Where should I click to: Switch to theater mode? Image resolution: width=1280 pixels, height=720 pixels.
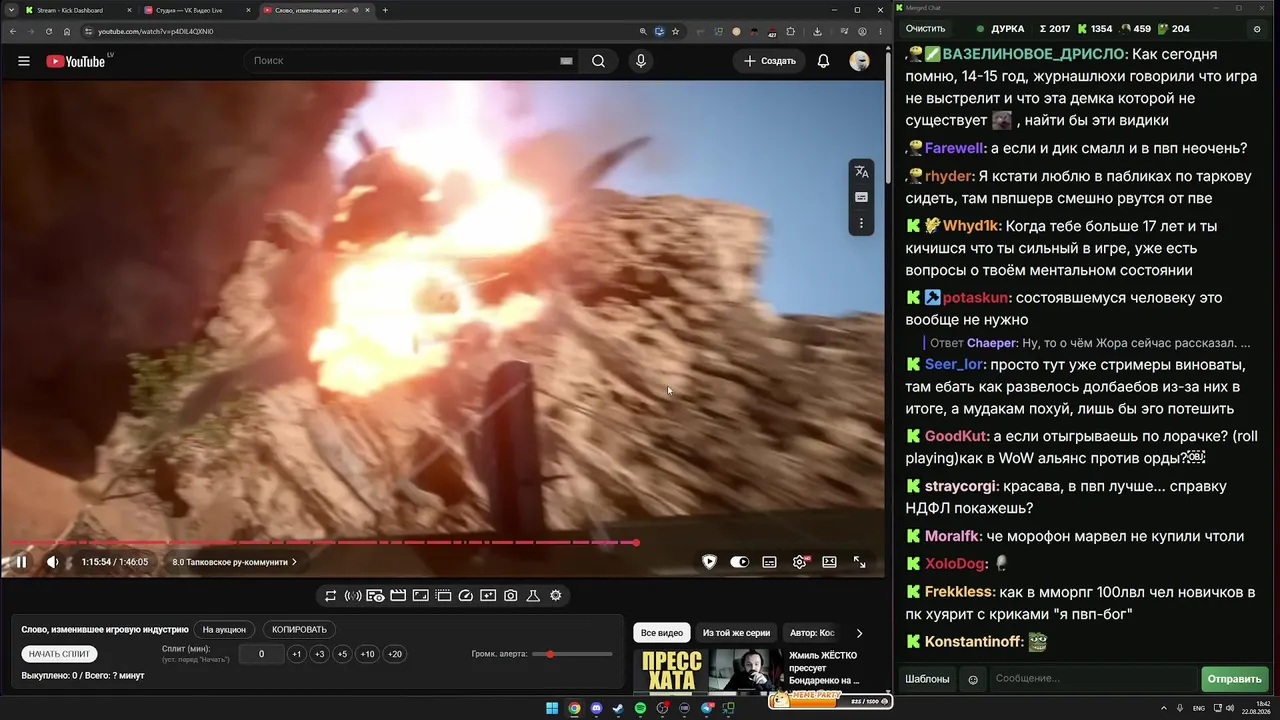829,562
